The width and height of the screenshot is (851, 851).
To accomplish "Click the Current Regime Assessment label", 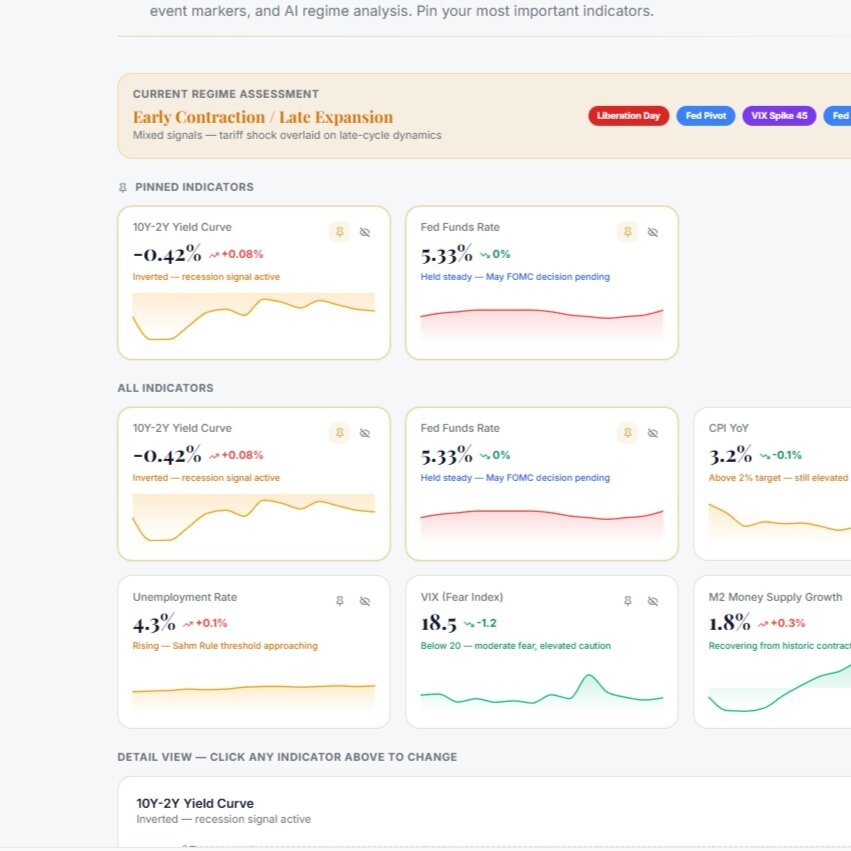I will 226,94.
